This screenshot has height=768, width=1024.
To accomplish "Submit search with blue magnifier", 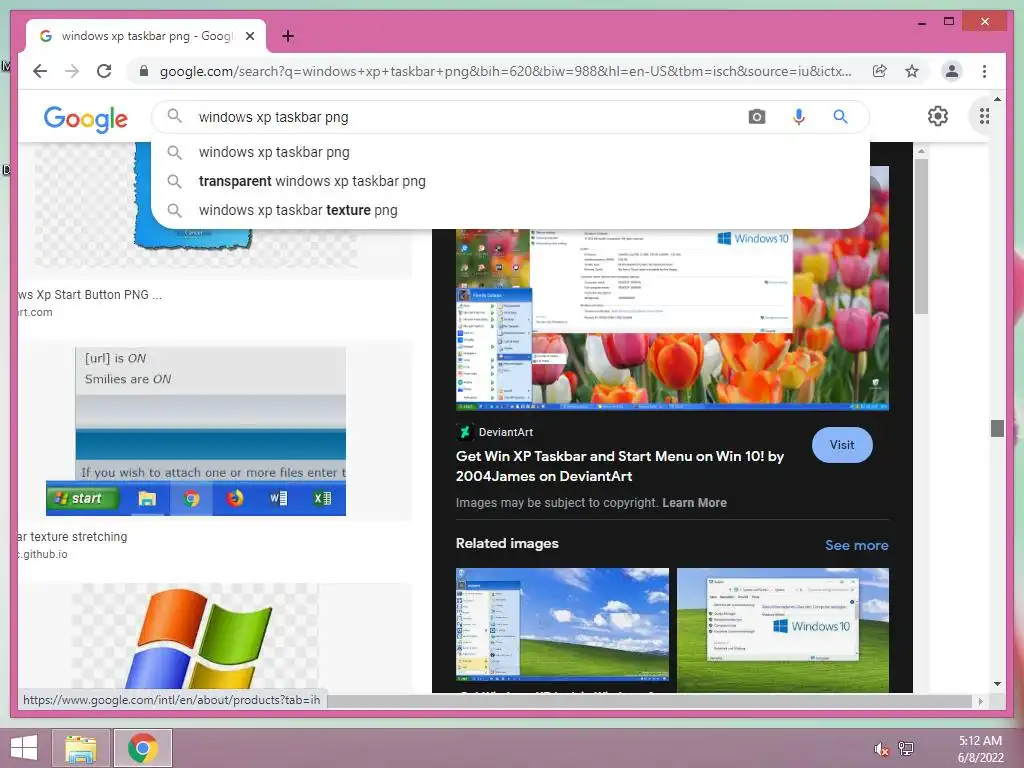I will pos(840,117).
